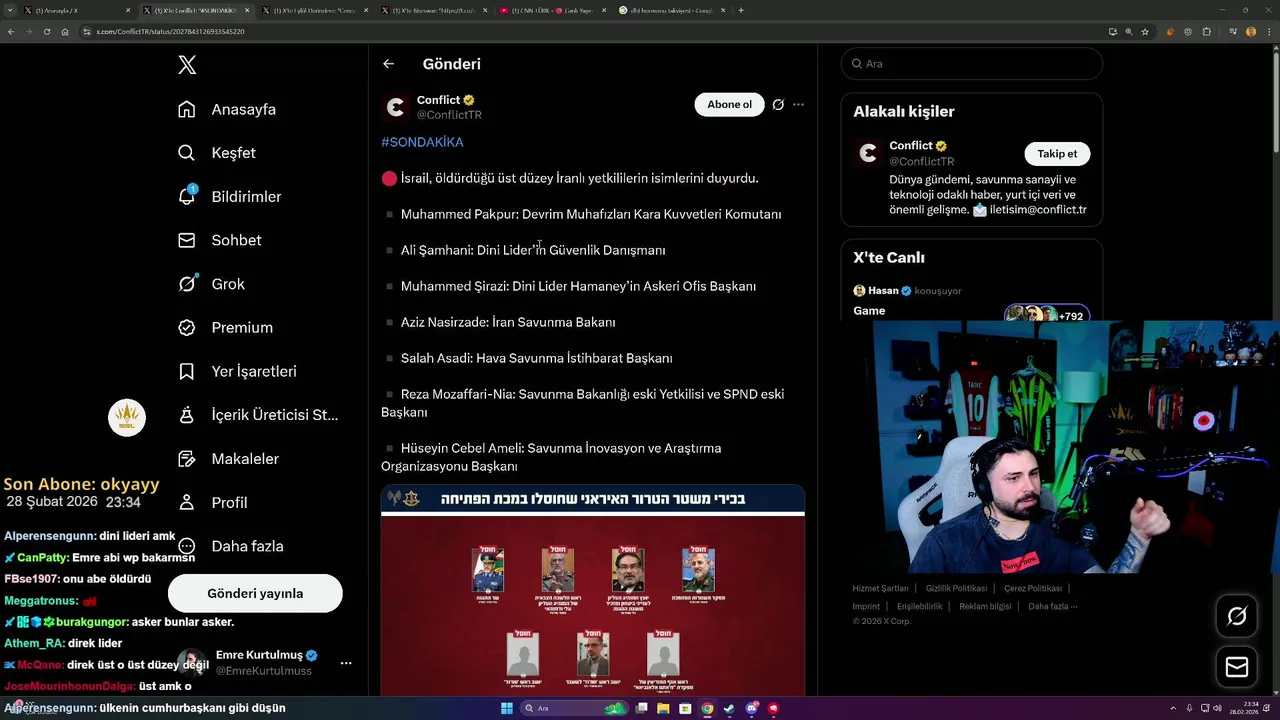Click the İçerik Üreticisi studio icon
This screenshot has height=720, width=1280.
(187, 415)
